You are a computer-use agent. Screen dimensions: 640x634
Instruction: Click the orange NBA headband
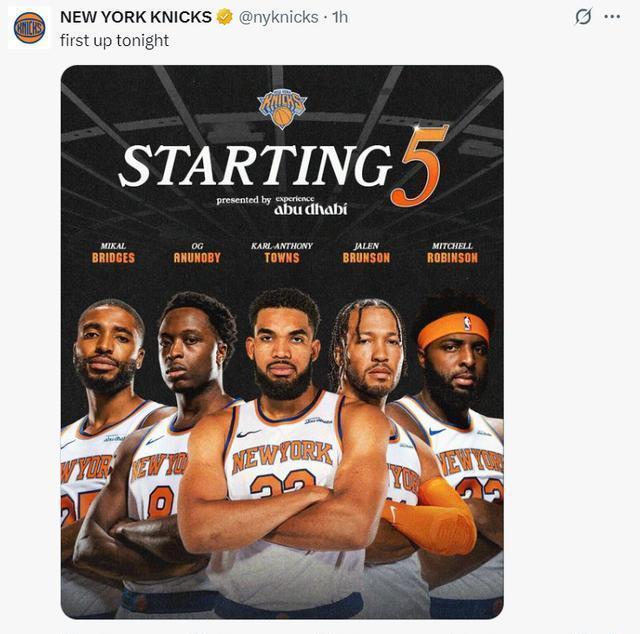coord(453,329)
